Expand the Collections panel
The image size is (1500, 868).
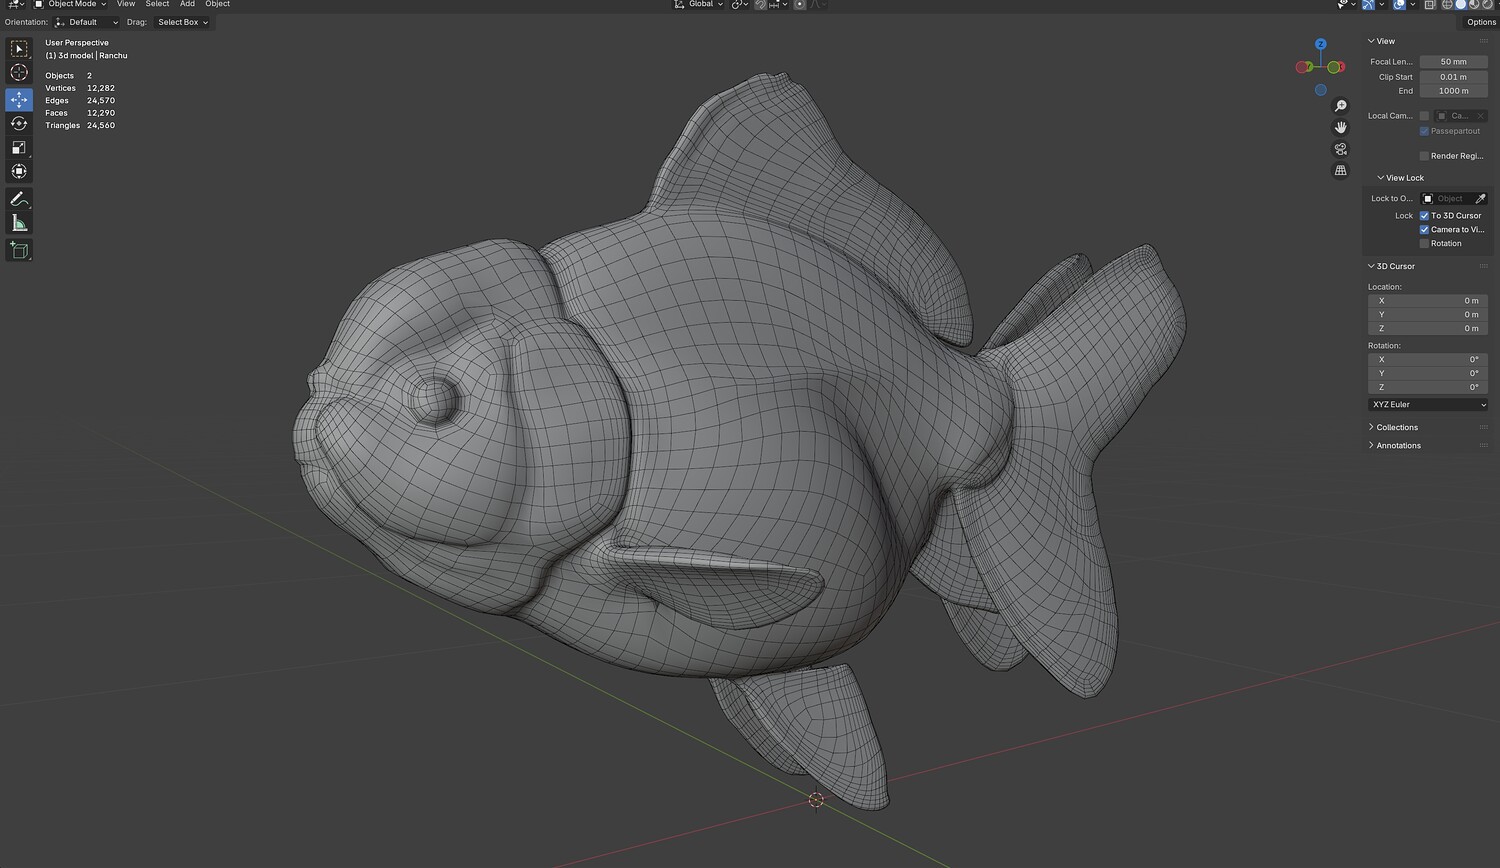(x=1393, y=428)
